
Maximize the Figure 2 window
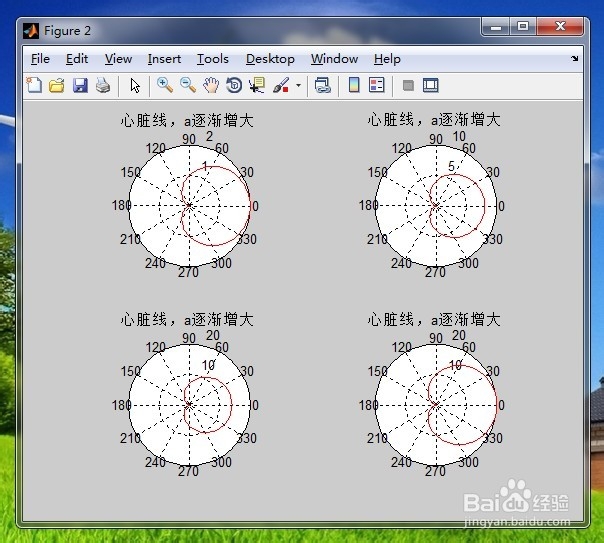coord(523,27)
